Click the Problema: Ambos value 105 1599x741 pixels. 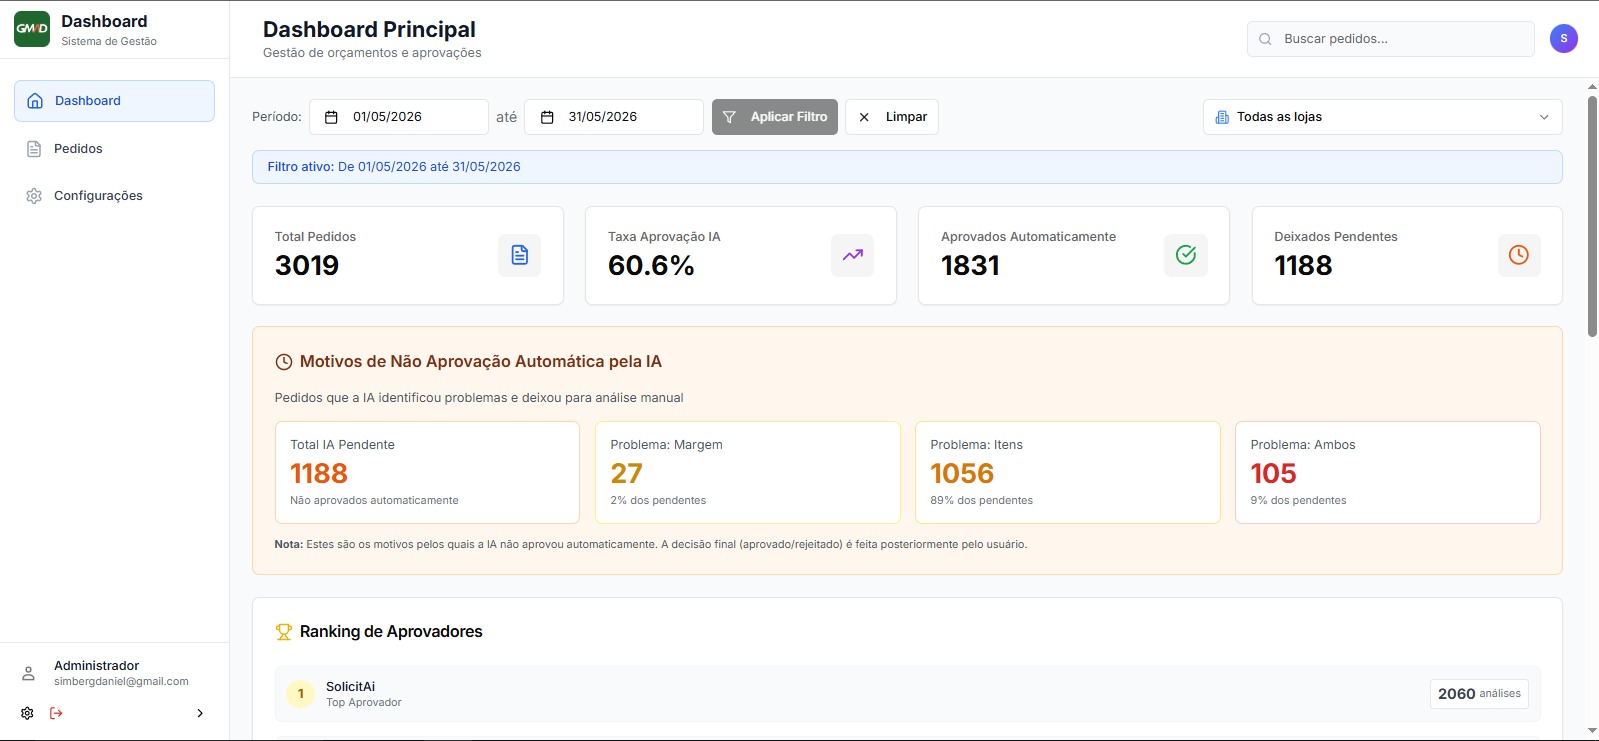(x=1273, y=473)
